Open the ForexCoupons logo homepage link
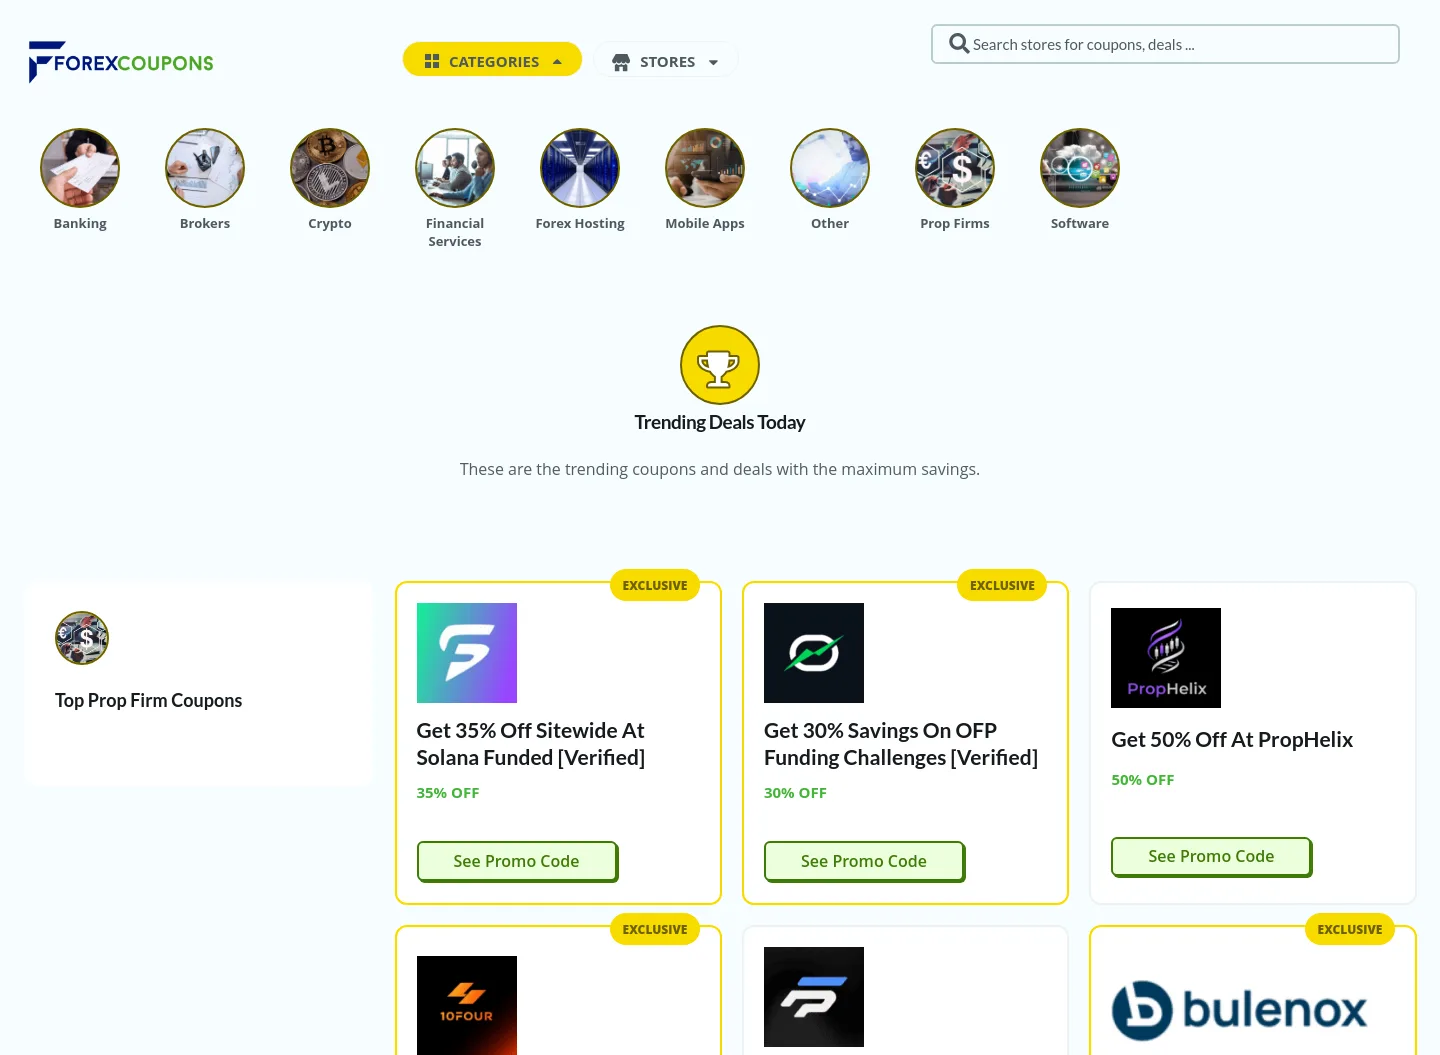1440x1055 pixels. (x=121, y=62)
